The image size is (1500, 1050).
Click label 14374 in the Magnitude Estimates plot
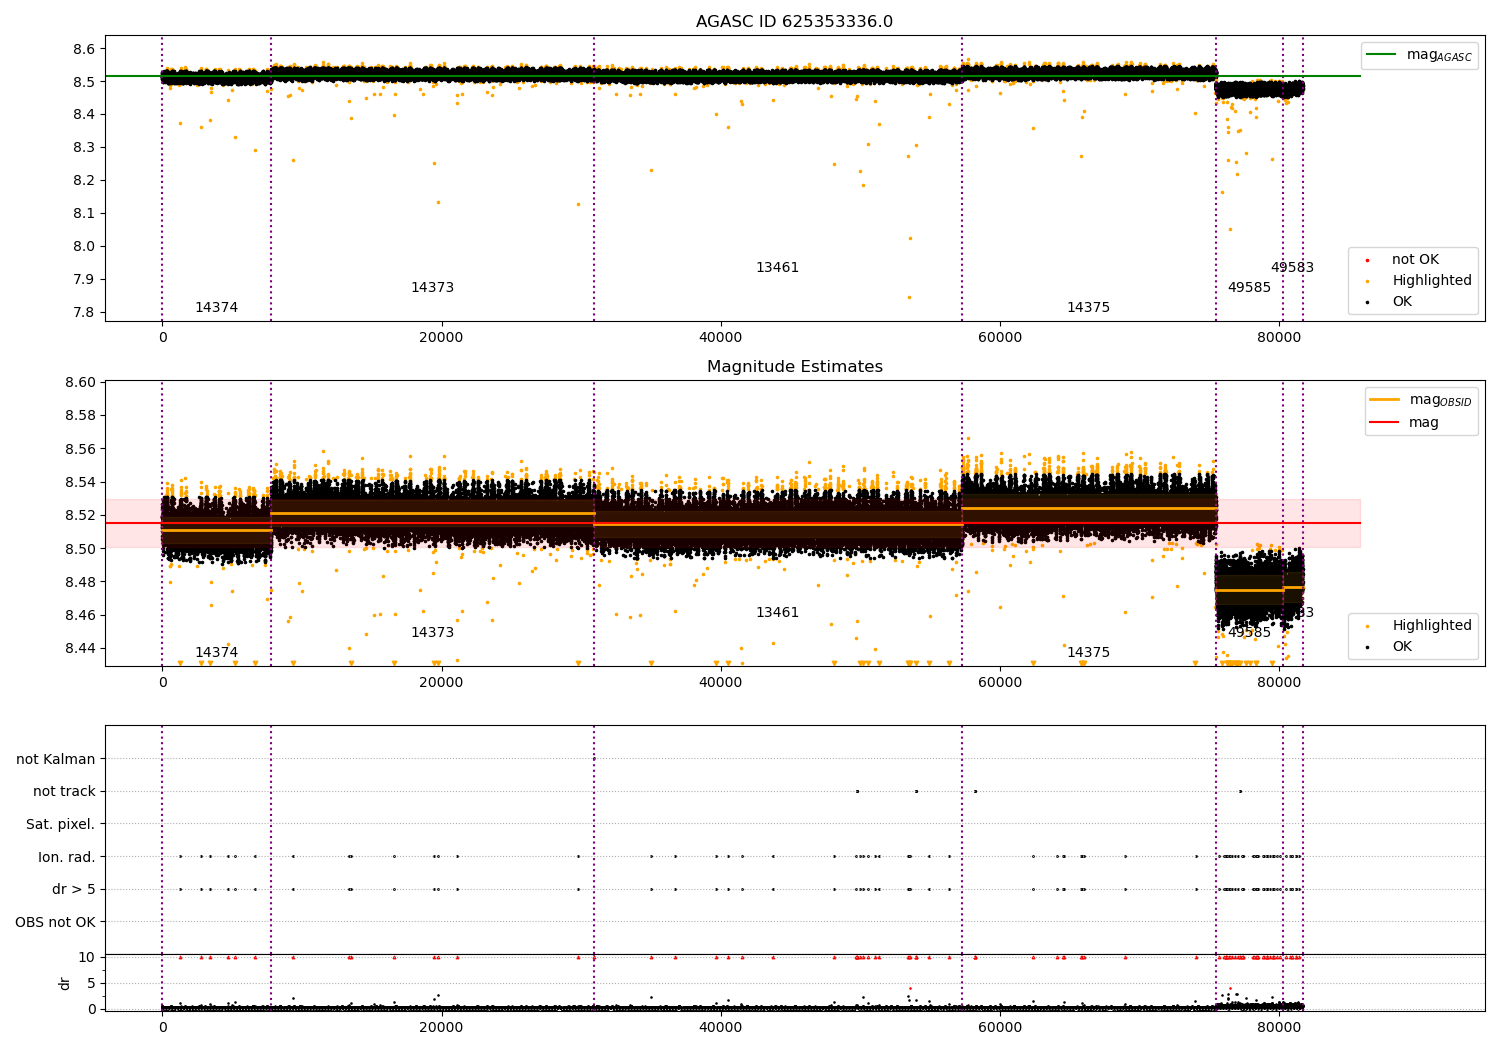[x=216, y=653]
